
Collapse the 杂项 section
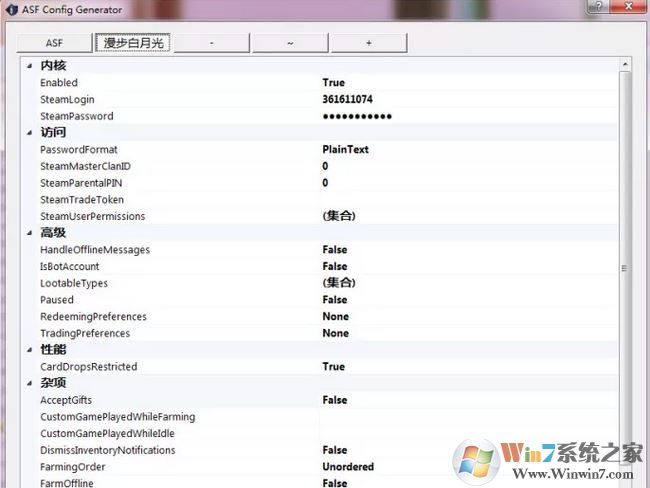[x=29, y=383]
